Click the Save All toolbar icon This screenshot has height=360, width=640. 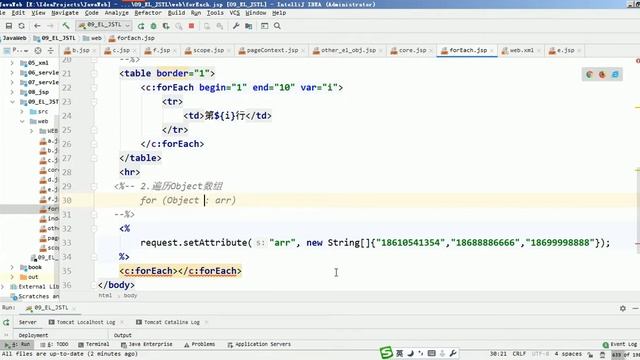coord(9,26)
